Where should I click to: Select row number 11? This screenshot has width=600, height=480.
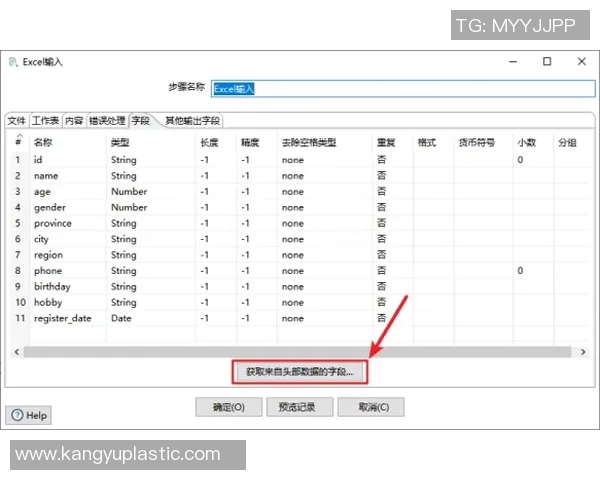coord(20,318)
